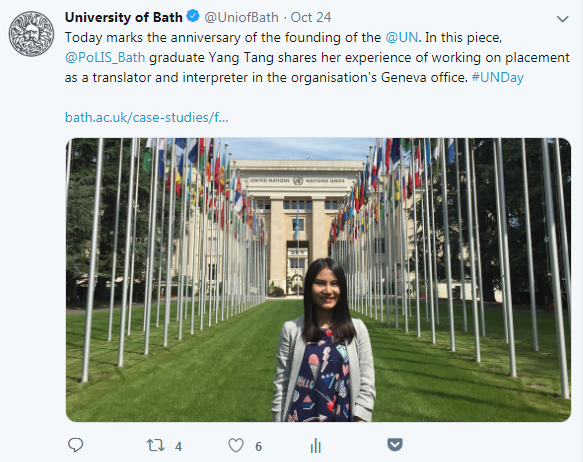583x462 pixels.
Task: Enlarge the UN Geneva photo
Action: point(318,280)
